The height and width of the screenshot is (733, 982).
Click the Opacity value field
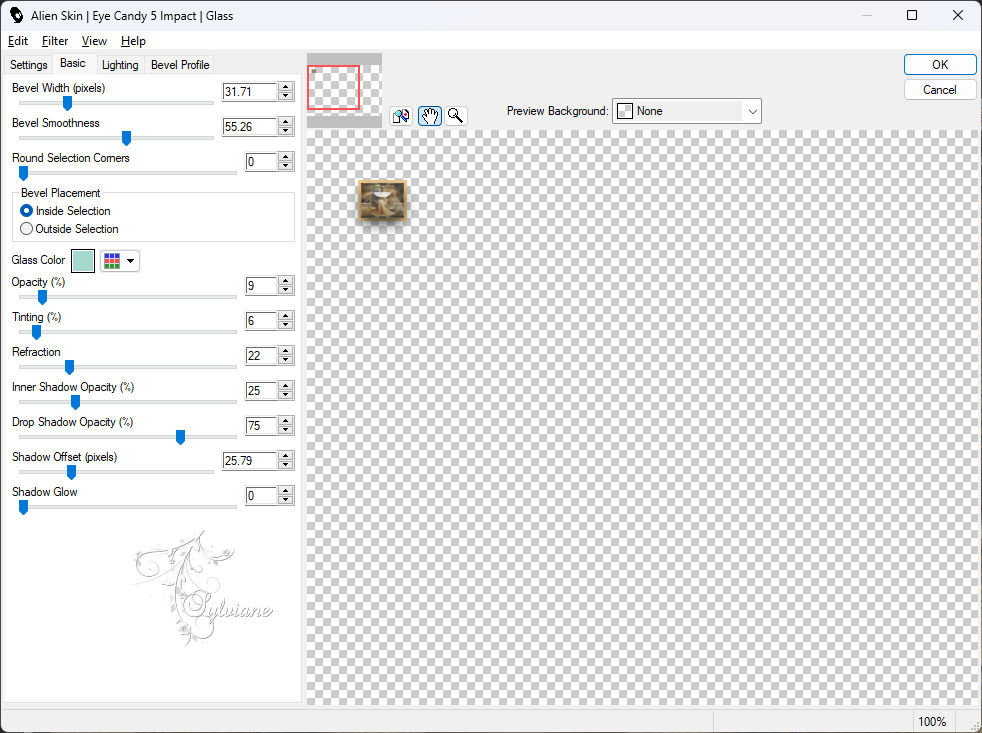tap(261, 286)
